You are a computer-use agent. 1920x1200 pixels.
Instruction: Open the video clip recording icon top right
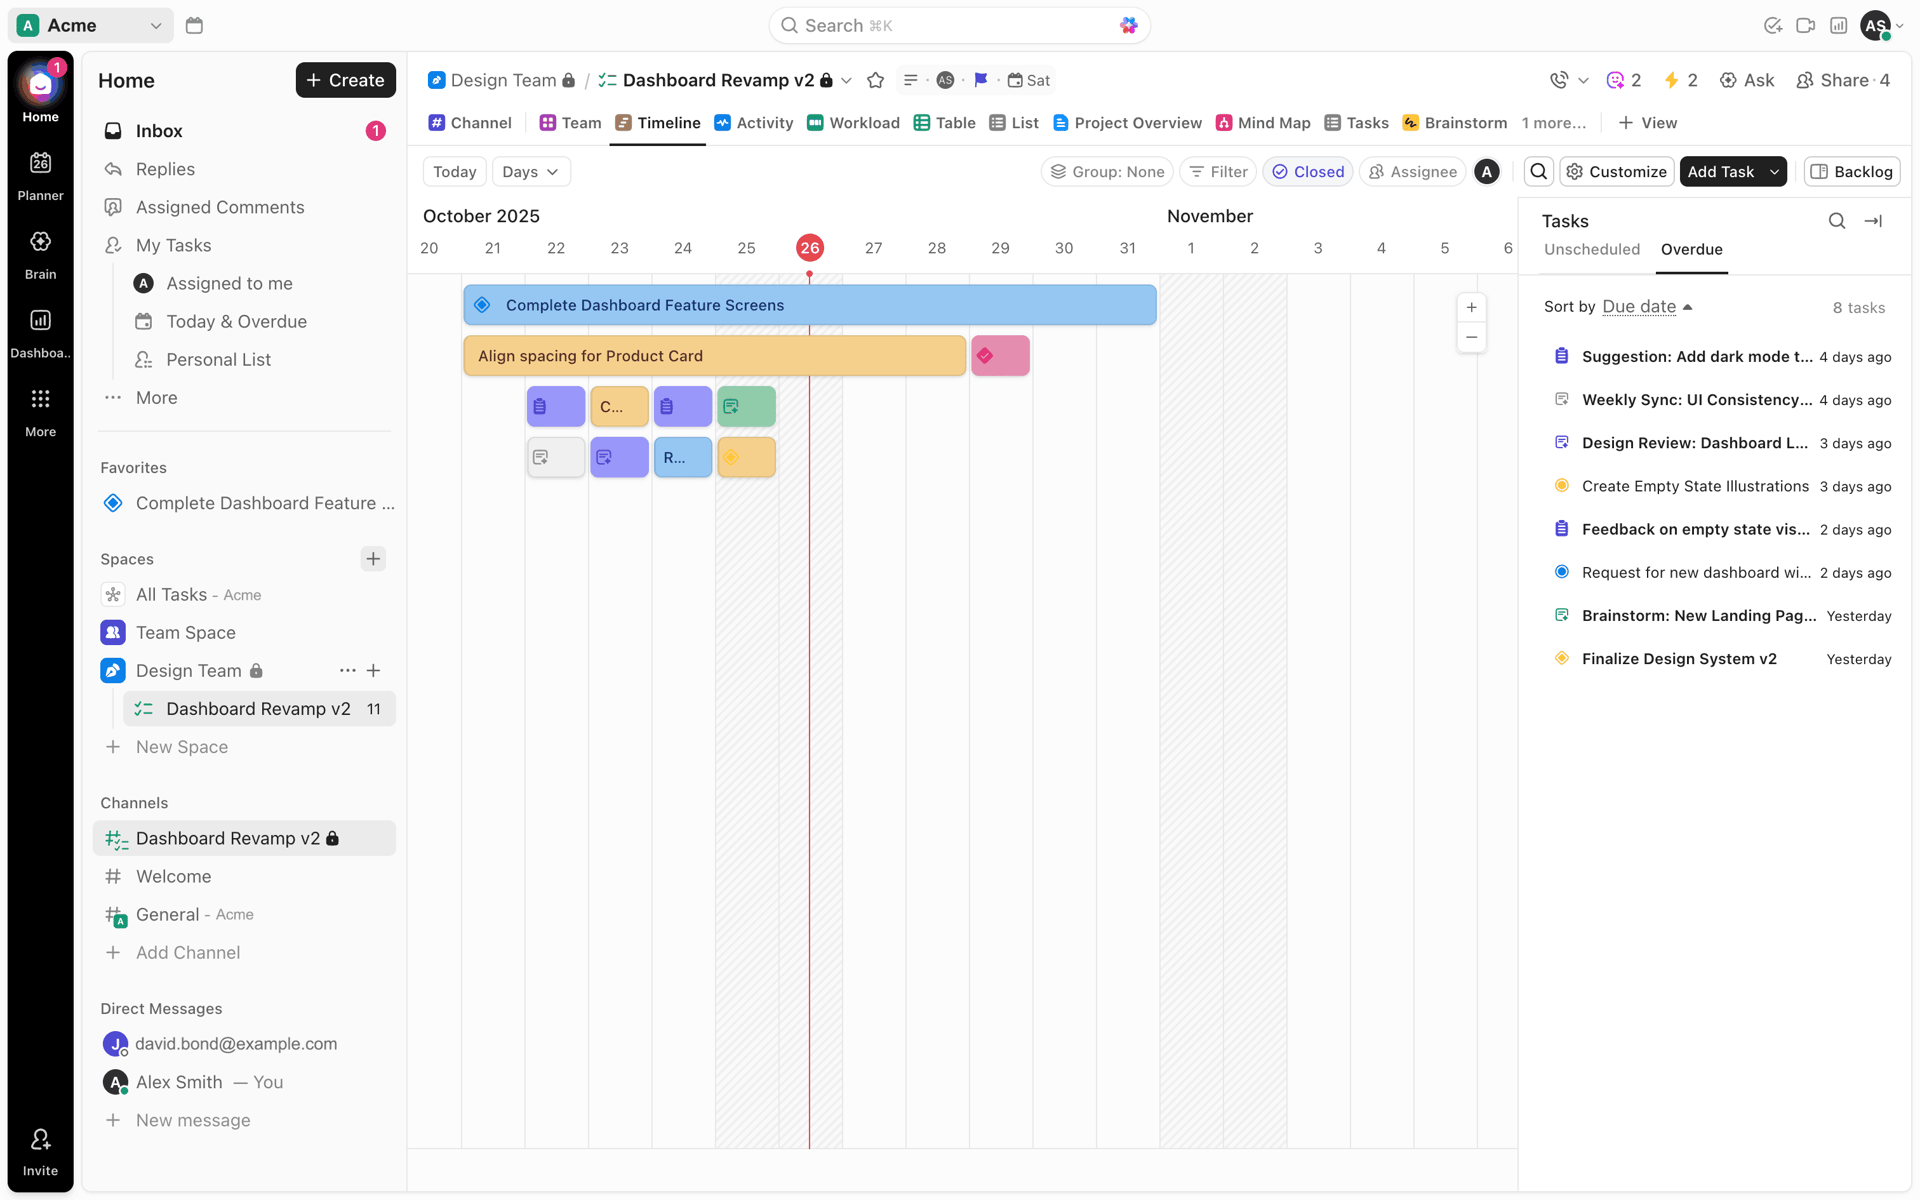click(x=1805, y=25)
